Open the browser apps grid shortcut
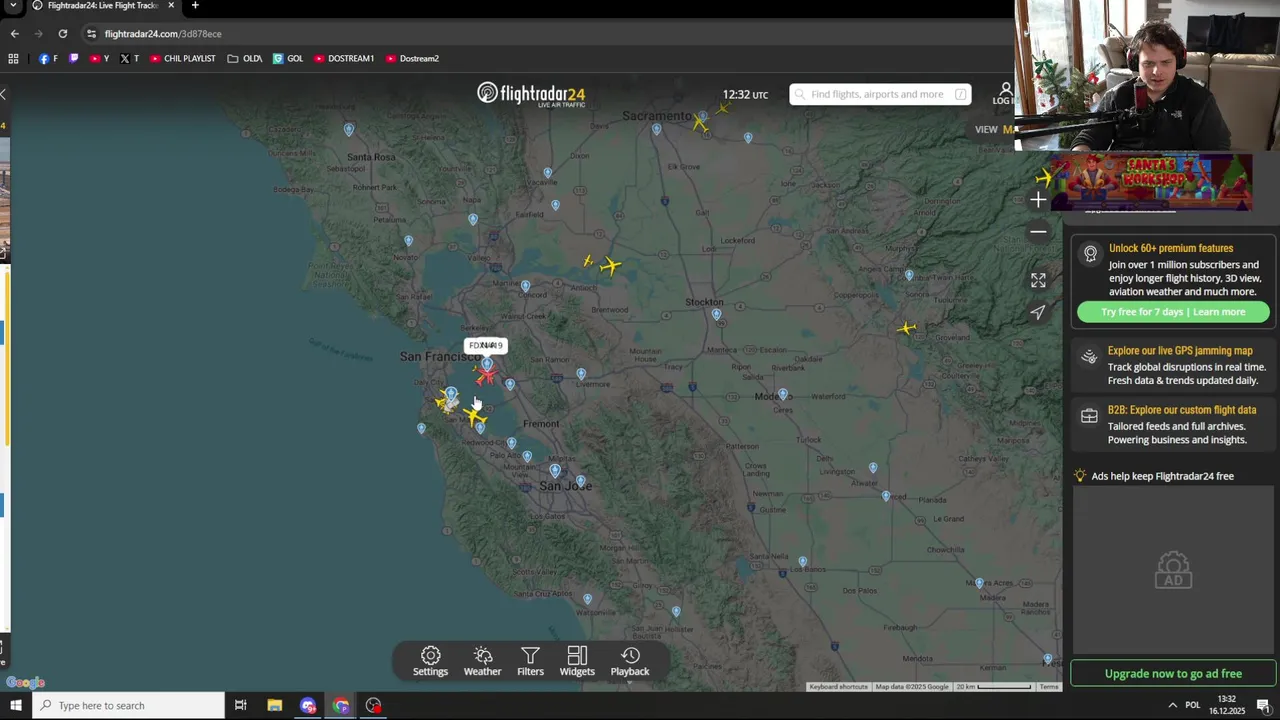Viewport: 1280px width, 720px height. point(13,58)
